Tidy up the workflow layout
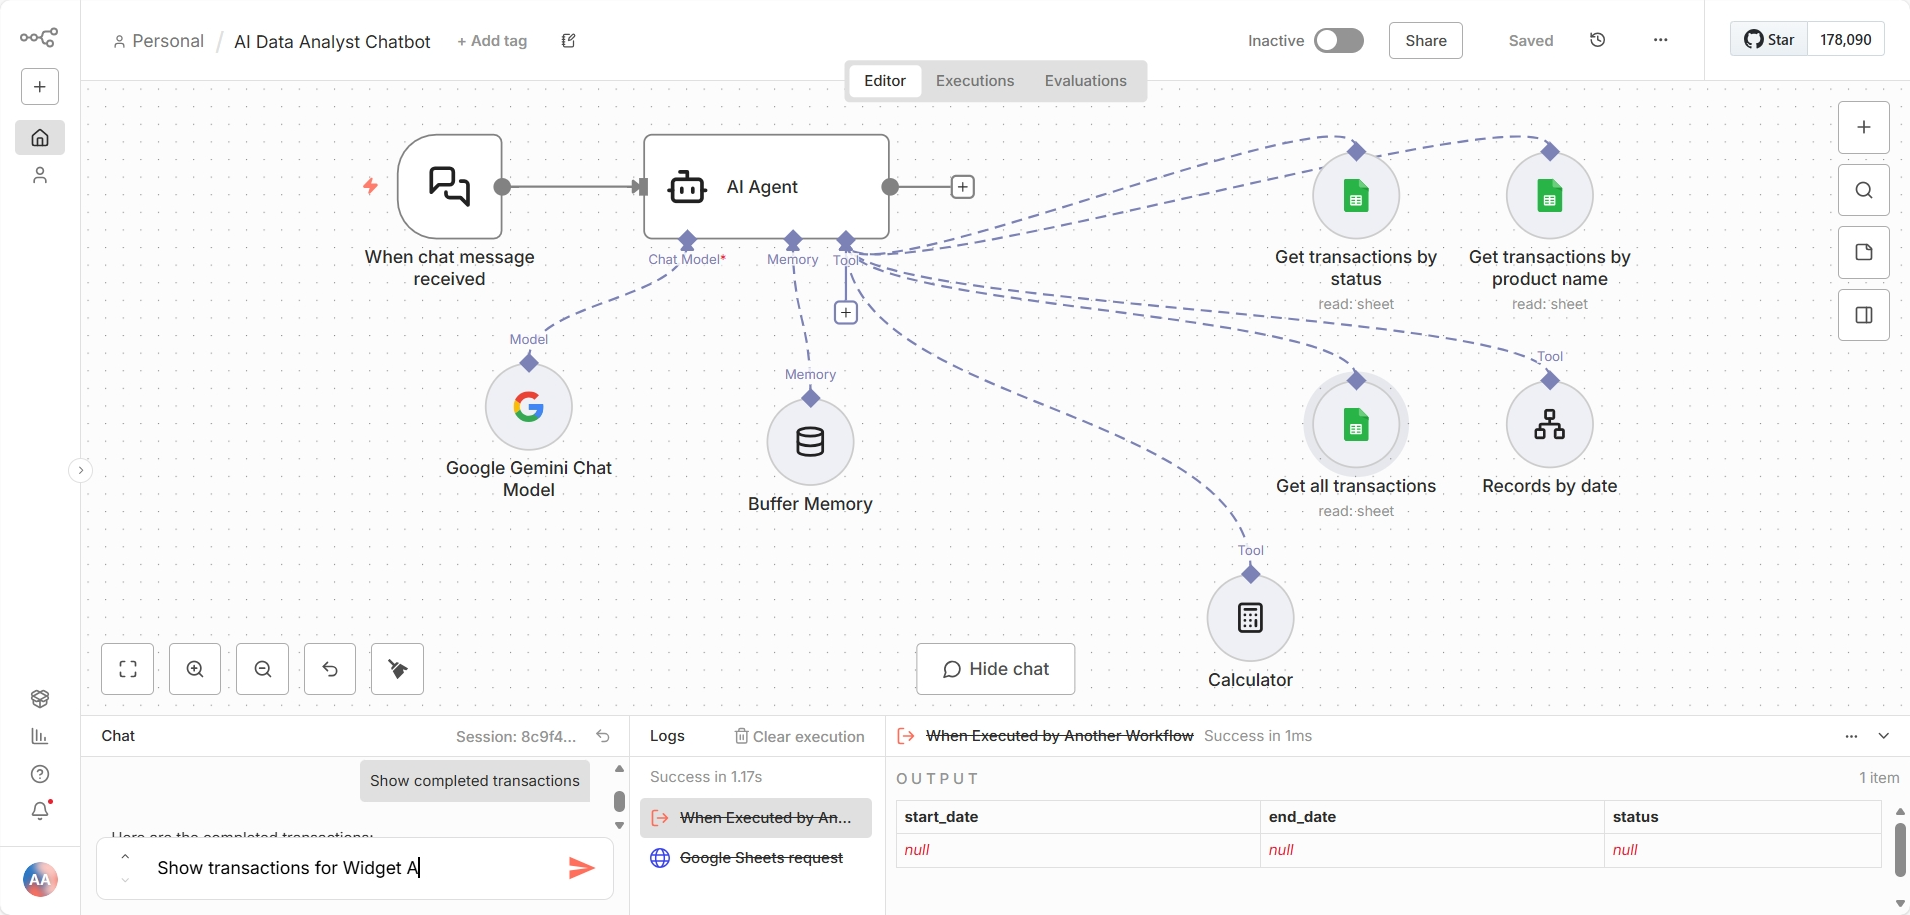Image resolution: width=1910 pixels, height=915 pixels. tap(397, 669)
